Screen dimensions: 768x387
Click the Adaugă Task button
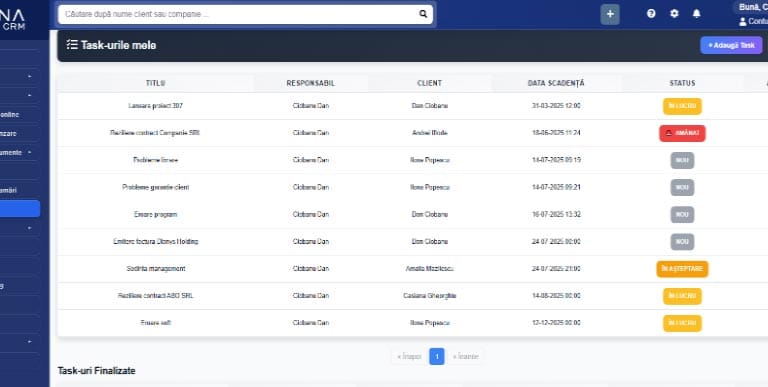[x=731, y=45]
